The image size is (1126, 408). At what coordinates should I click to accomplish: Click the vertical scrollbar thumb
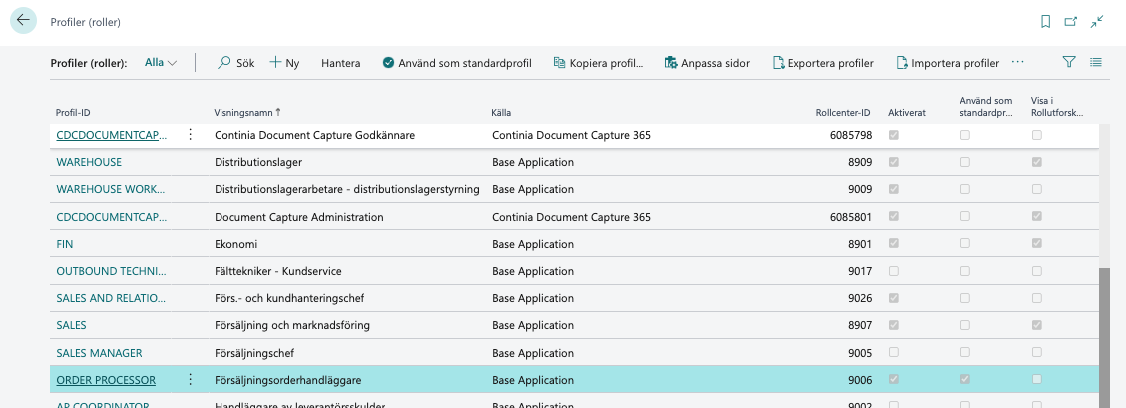[x=1104, y=335]
